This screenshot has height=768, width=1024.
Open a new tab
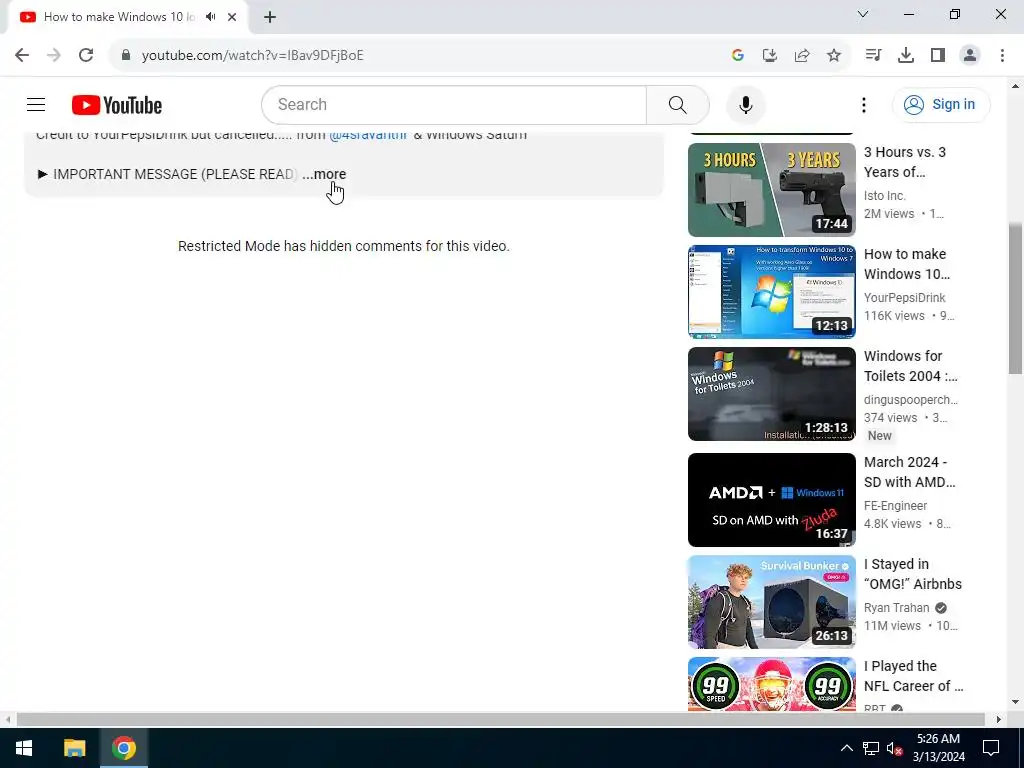[270, 17]
